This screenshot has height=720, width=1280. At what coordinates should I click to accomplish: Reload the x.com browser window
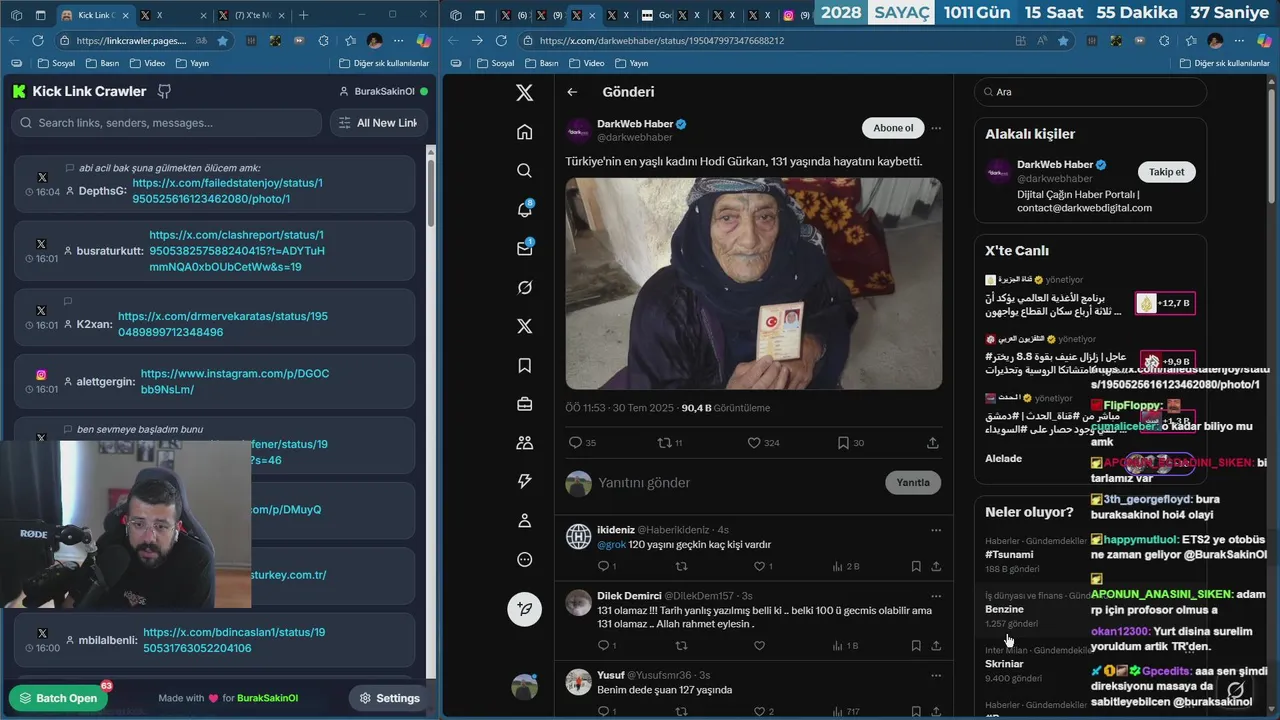[x=501, y=40]
